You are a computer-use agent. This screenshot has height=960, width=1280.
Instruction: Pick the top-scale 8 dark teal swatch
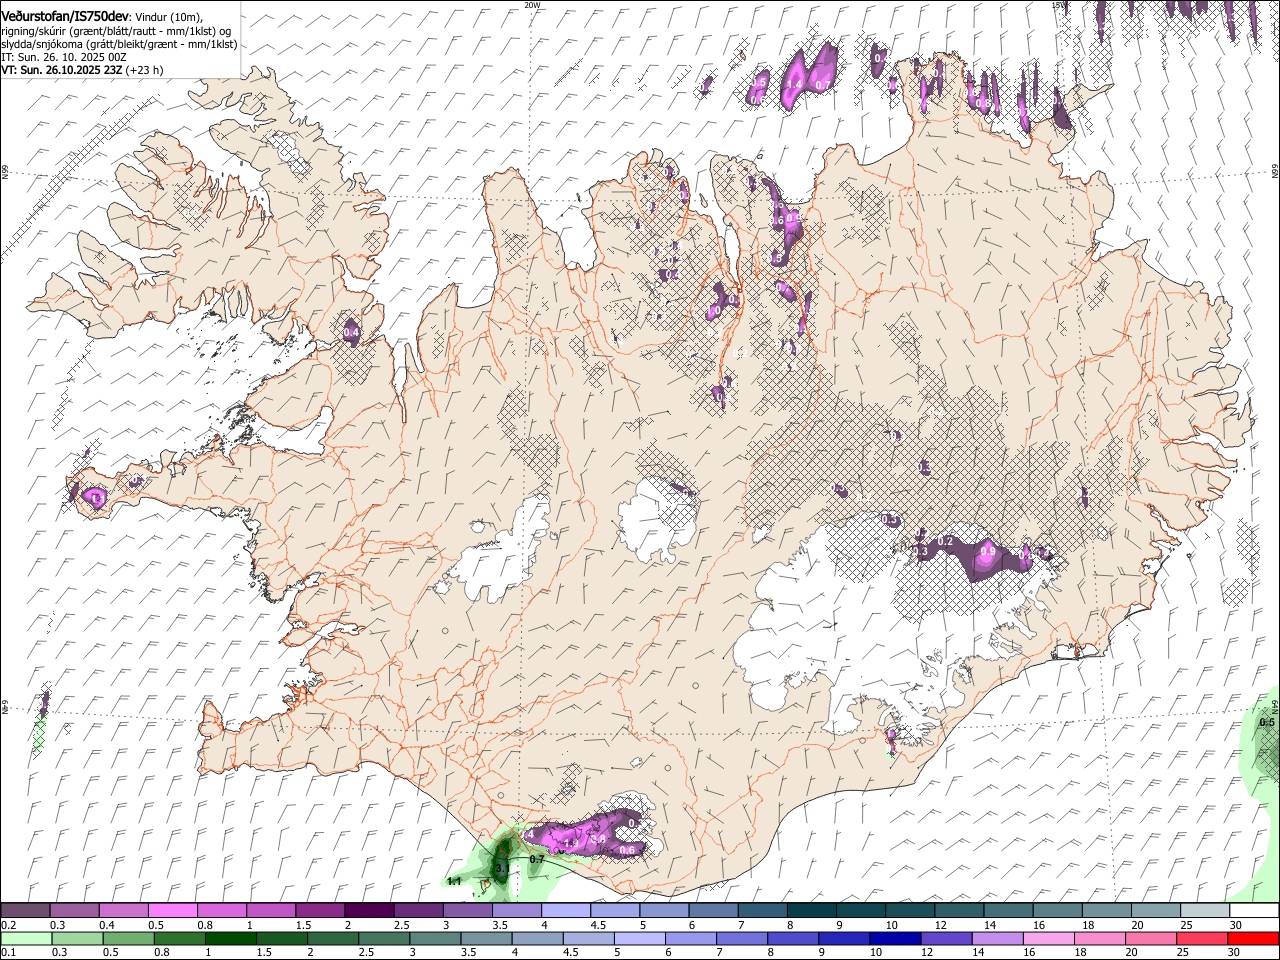point(811,910)
